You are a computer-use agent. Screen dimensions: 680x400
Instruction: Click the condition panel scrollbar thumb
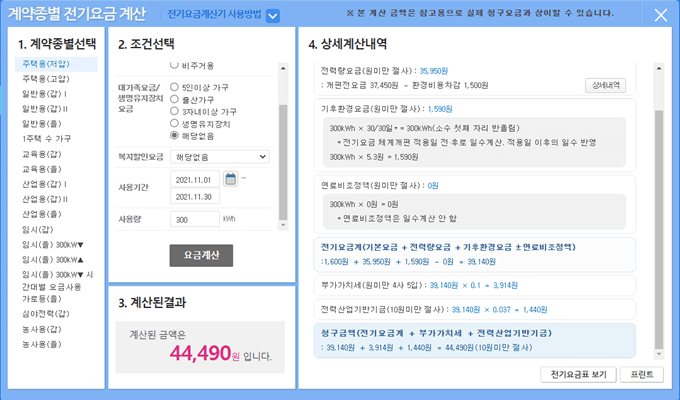tap(283, 162)
